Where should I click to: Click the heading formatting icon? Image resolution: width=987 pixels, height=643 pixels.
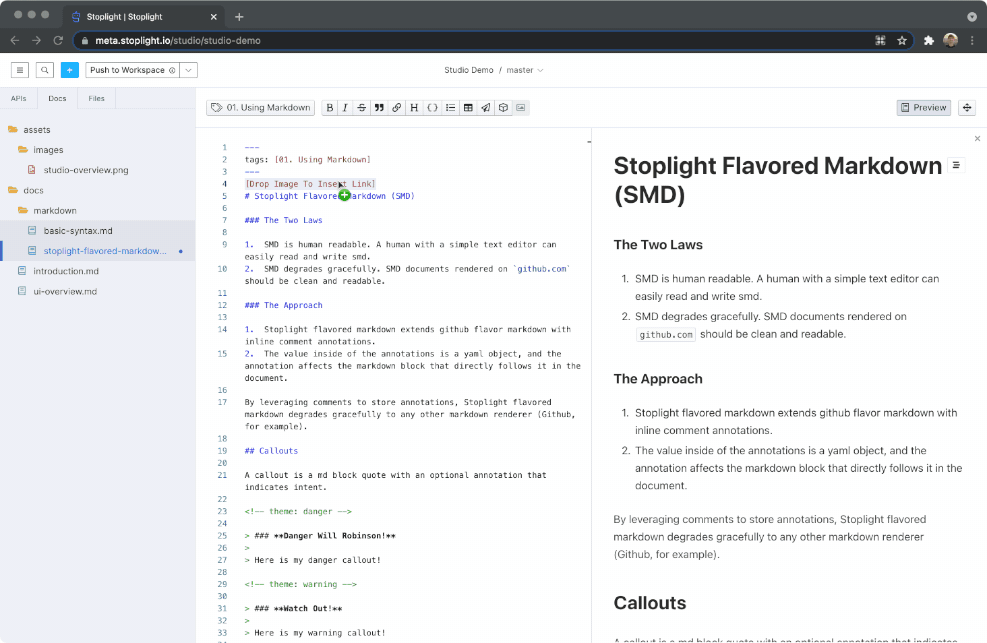click(413, 107)
